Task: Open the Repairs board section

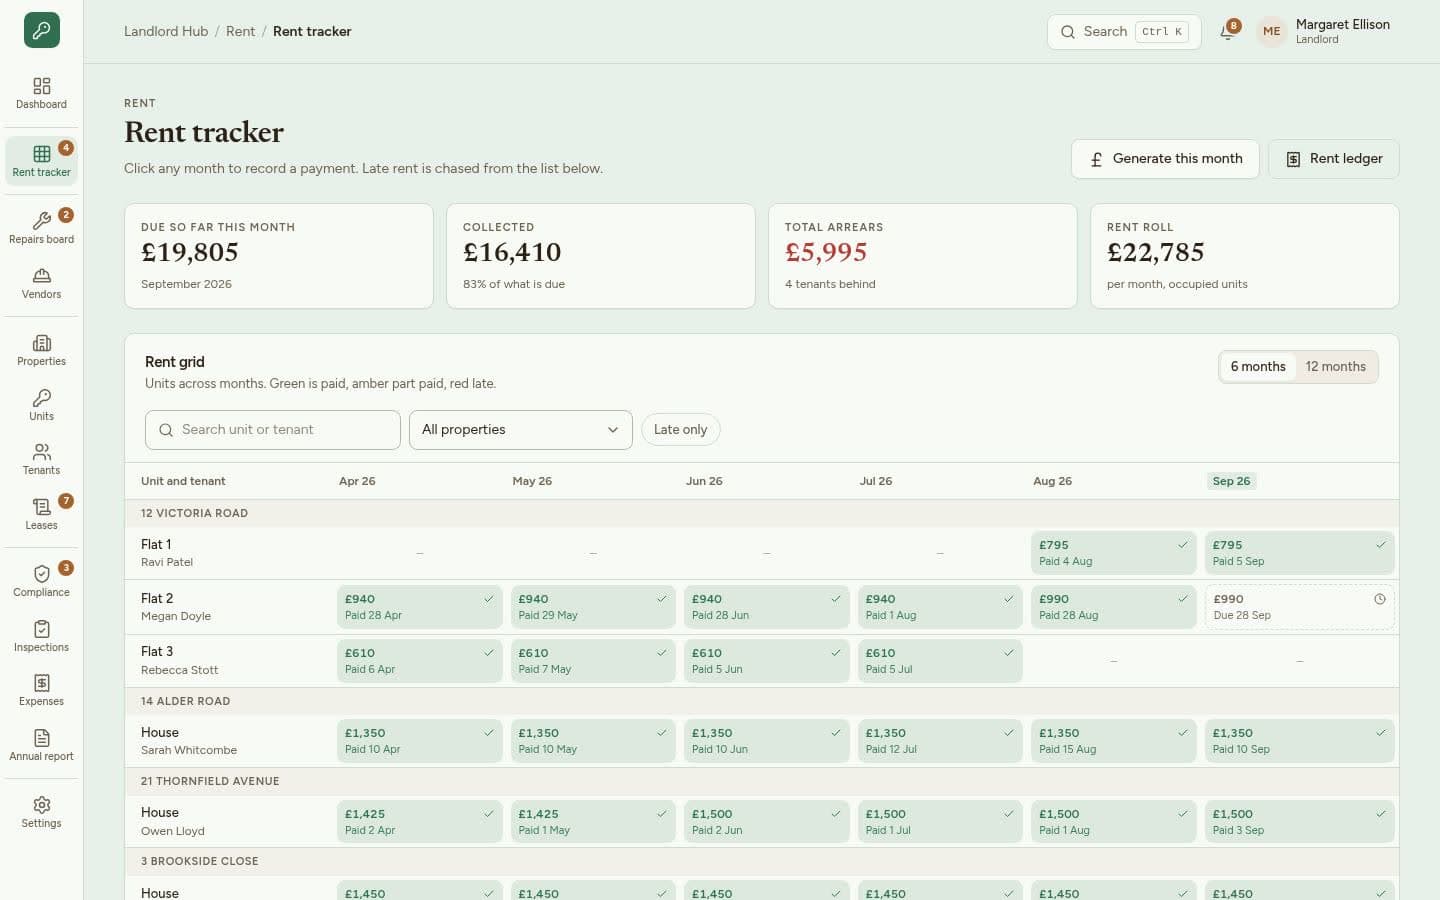Action: pos(42,228)
